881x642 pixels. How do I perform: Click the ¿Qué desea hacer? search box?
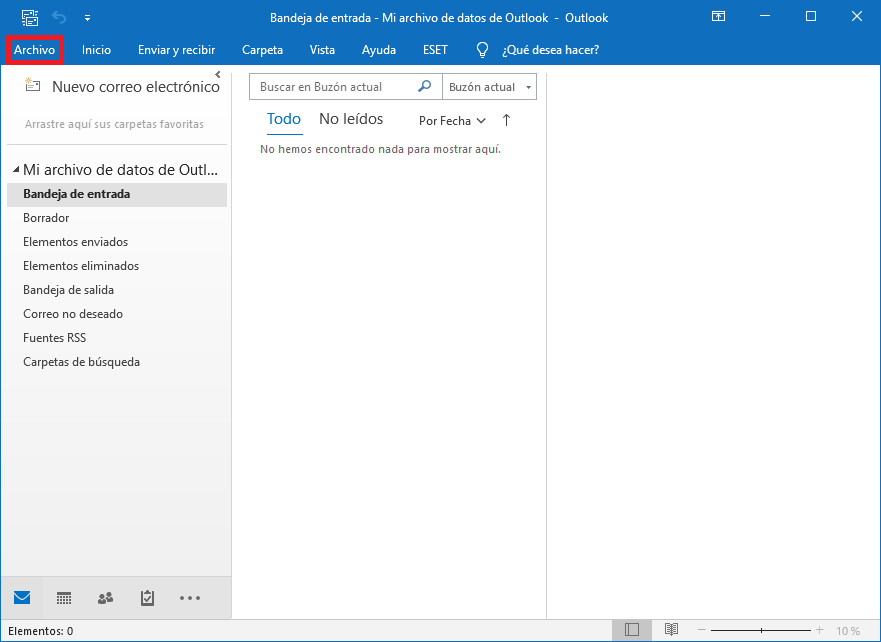[551, 50]
